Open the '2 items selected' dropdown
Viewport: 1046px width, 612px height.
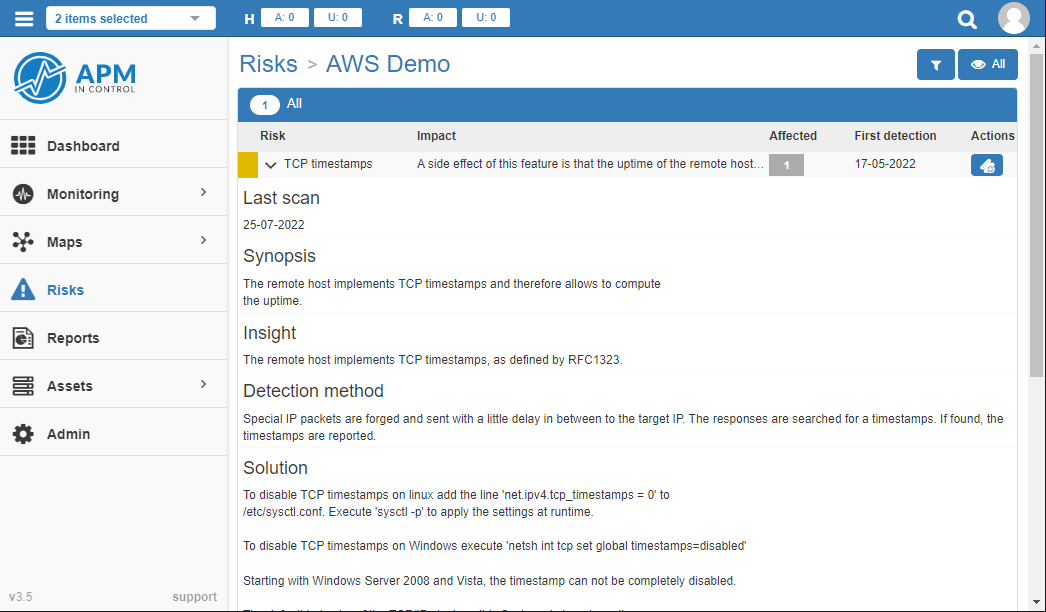(130, 17)
